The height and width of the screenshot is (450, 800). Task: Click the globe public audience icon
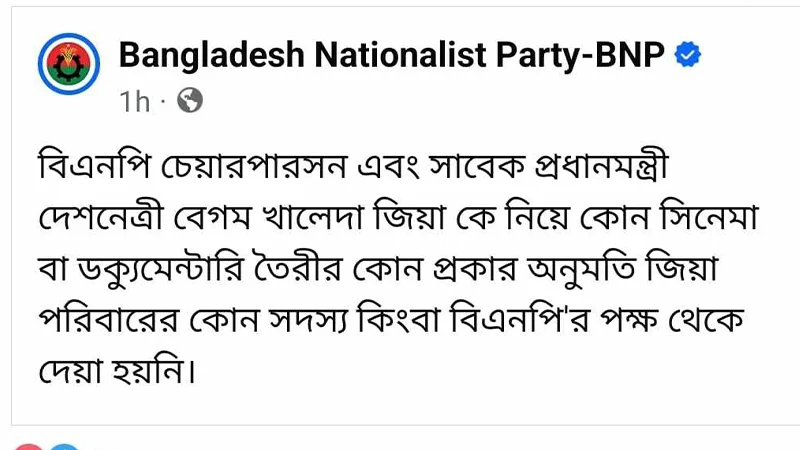(x=190, y=101)
